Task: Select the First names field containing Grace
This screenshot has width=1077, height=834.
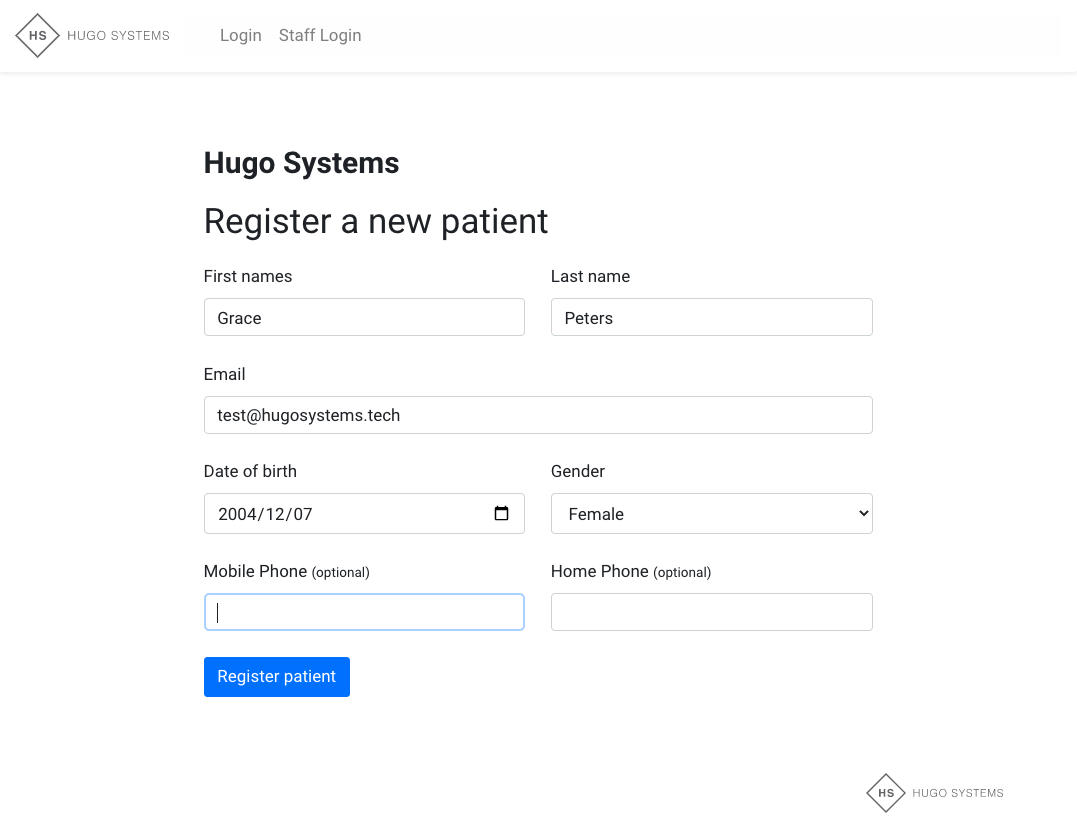Action: tap(363, 317)
